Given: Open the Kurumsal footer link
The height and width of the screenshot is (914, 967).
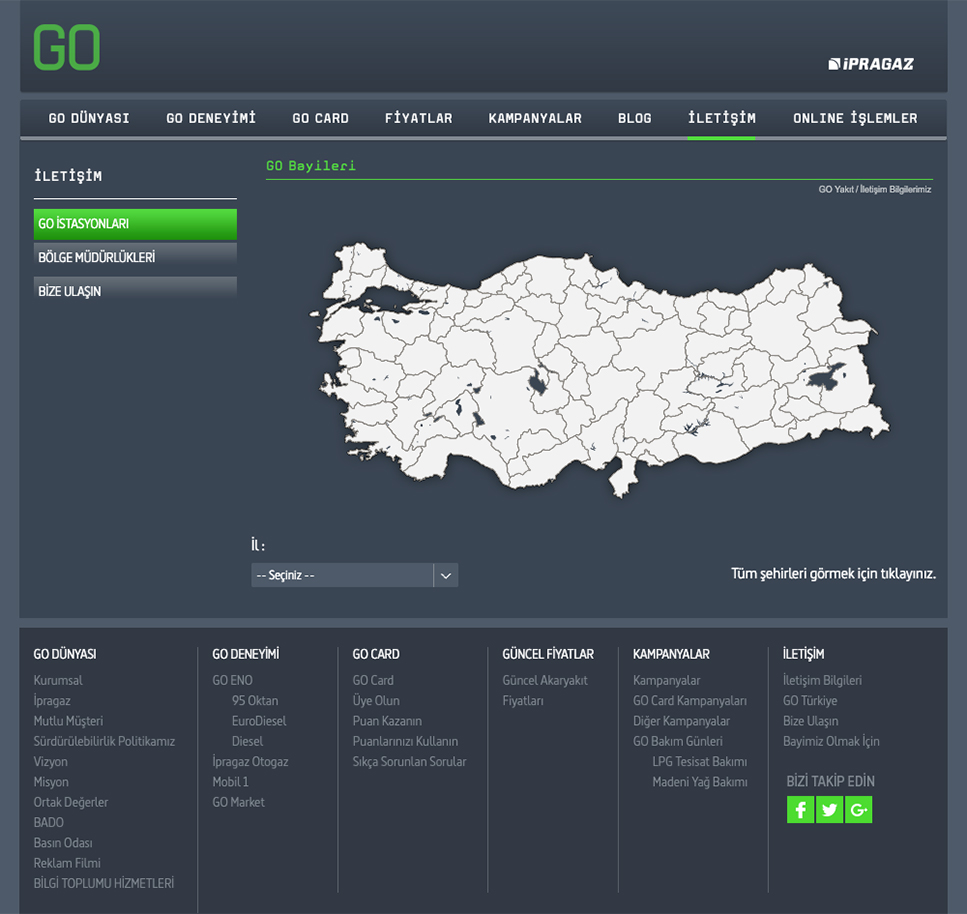Looking at the screenshot, I should (x=58, y=680).
